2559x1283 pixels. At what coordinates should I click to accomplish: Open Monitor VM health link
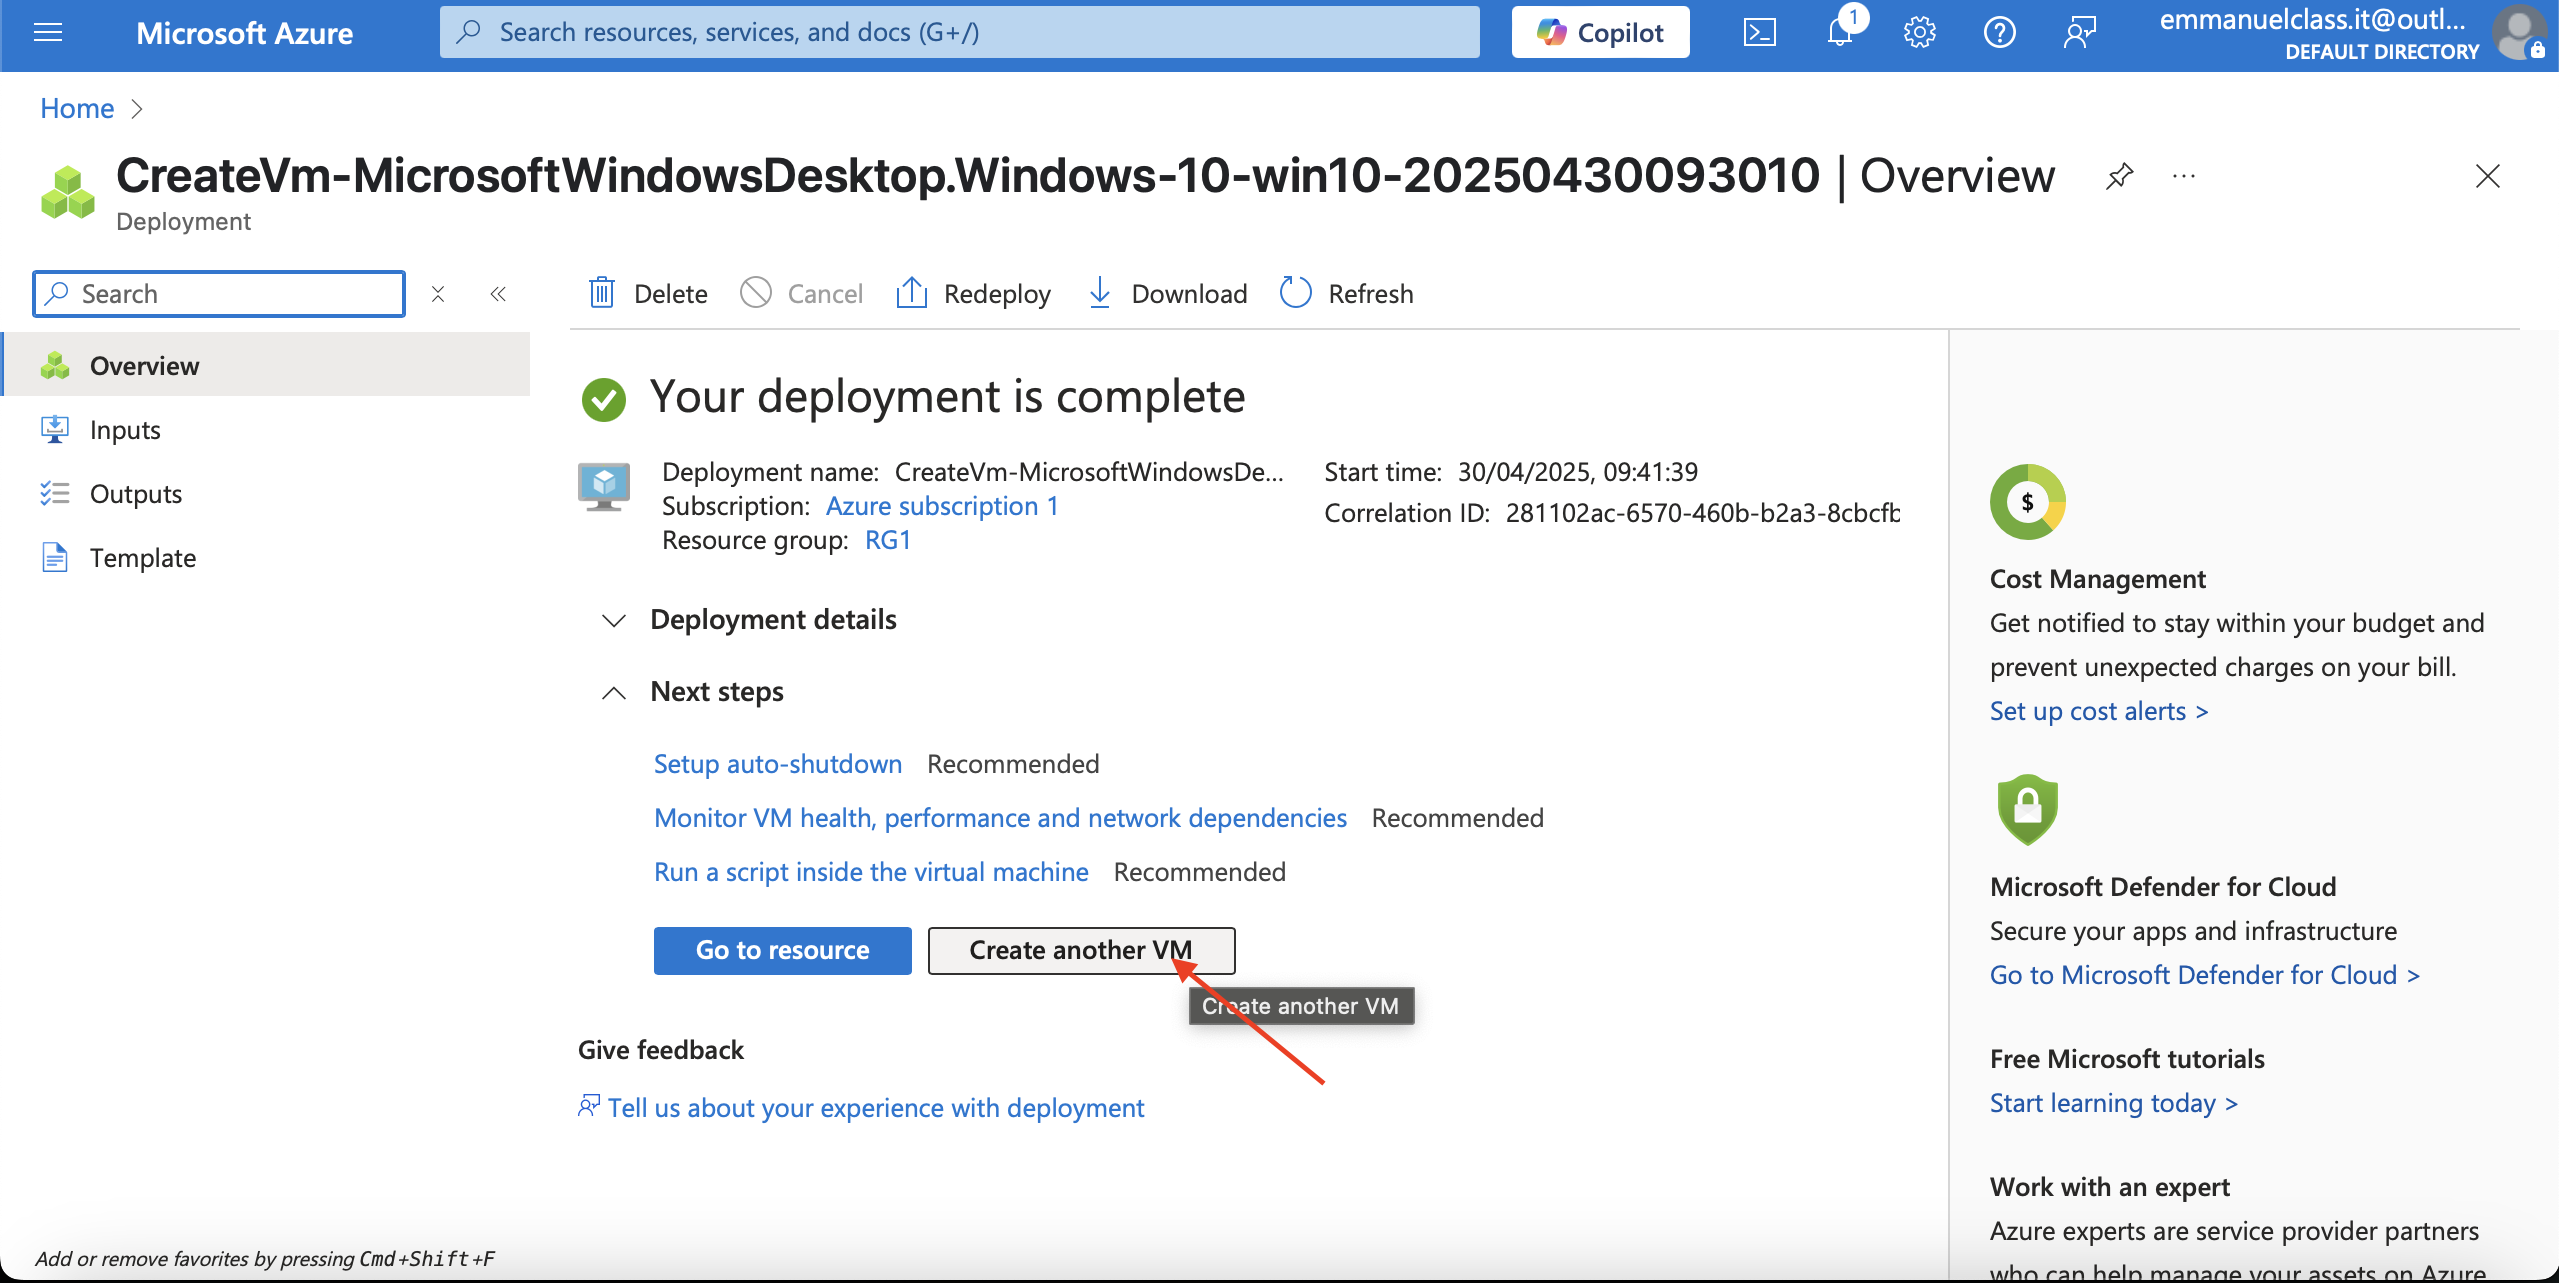[1000, 818]
